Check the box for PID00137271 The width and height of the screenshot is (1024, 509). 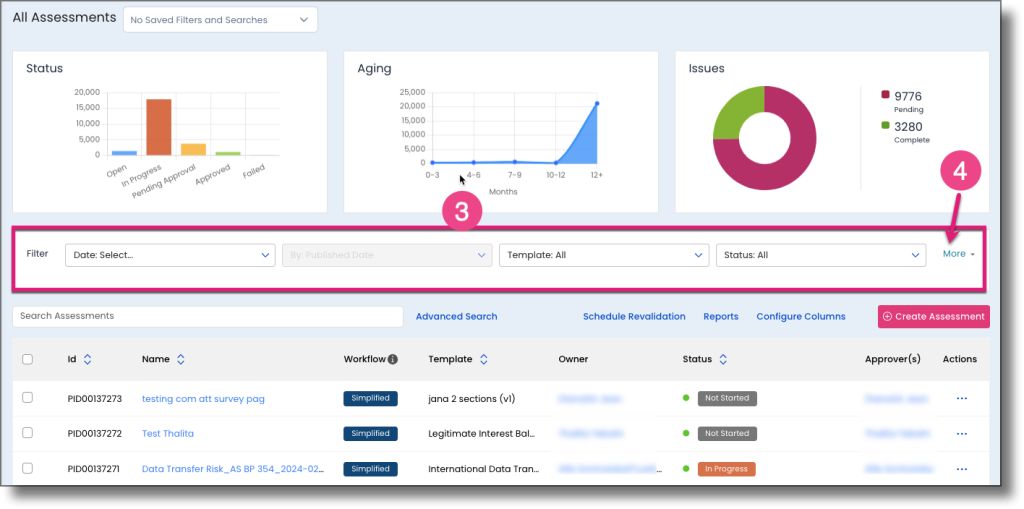(x=27, y=468)
